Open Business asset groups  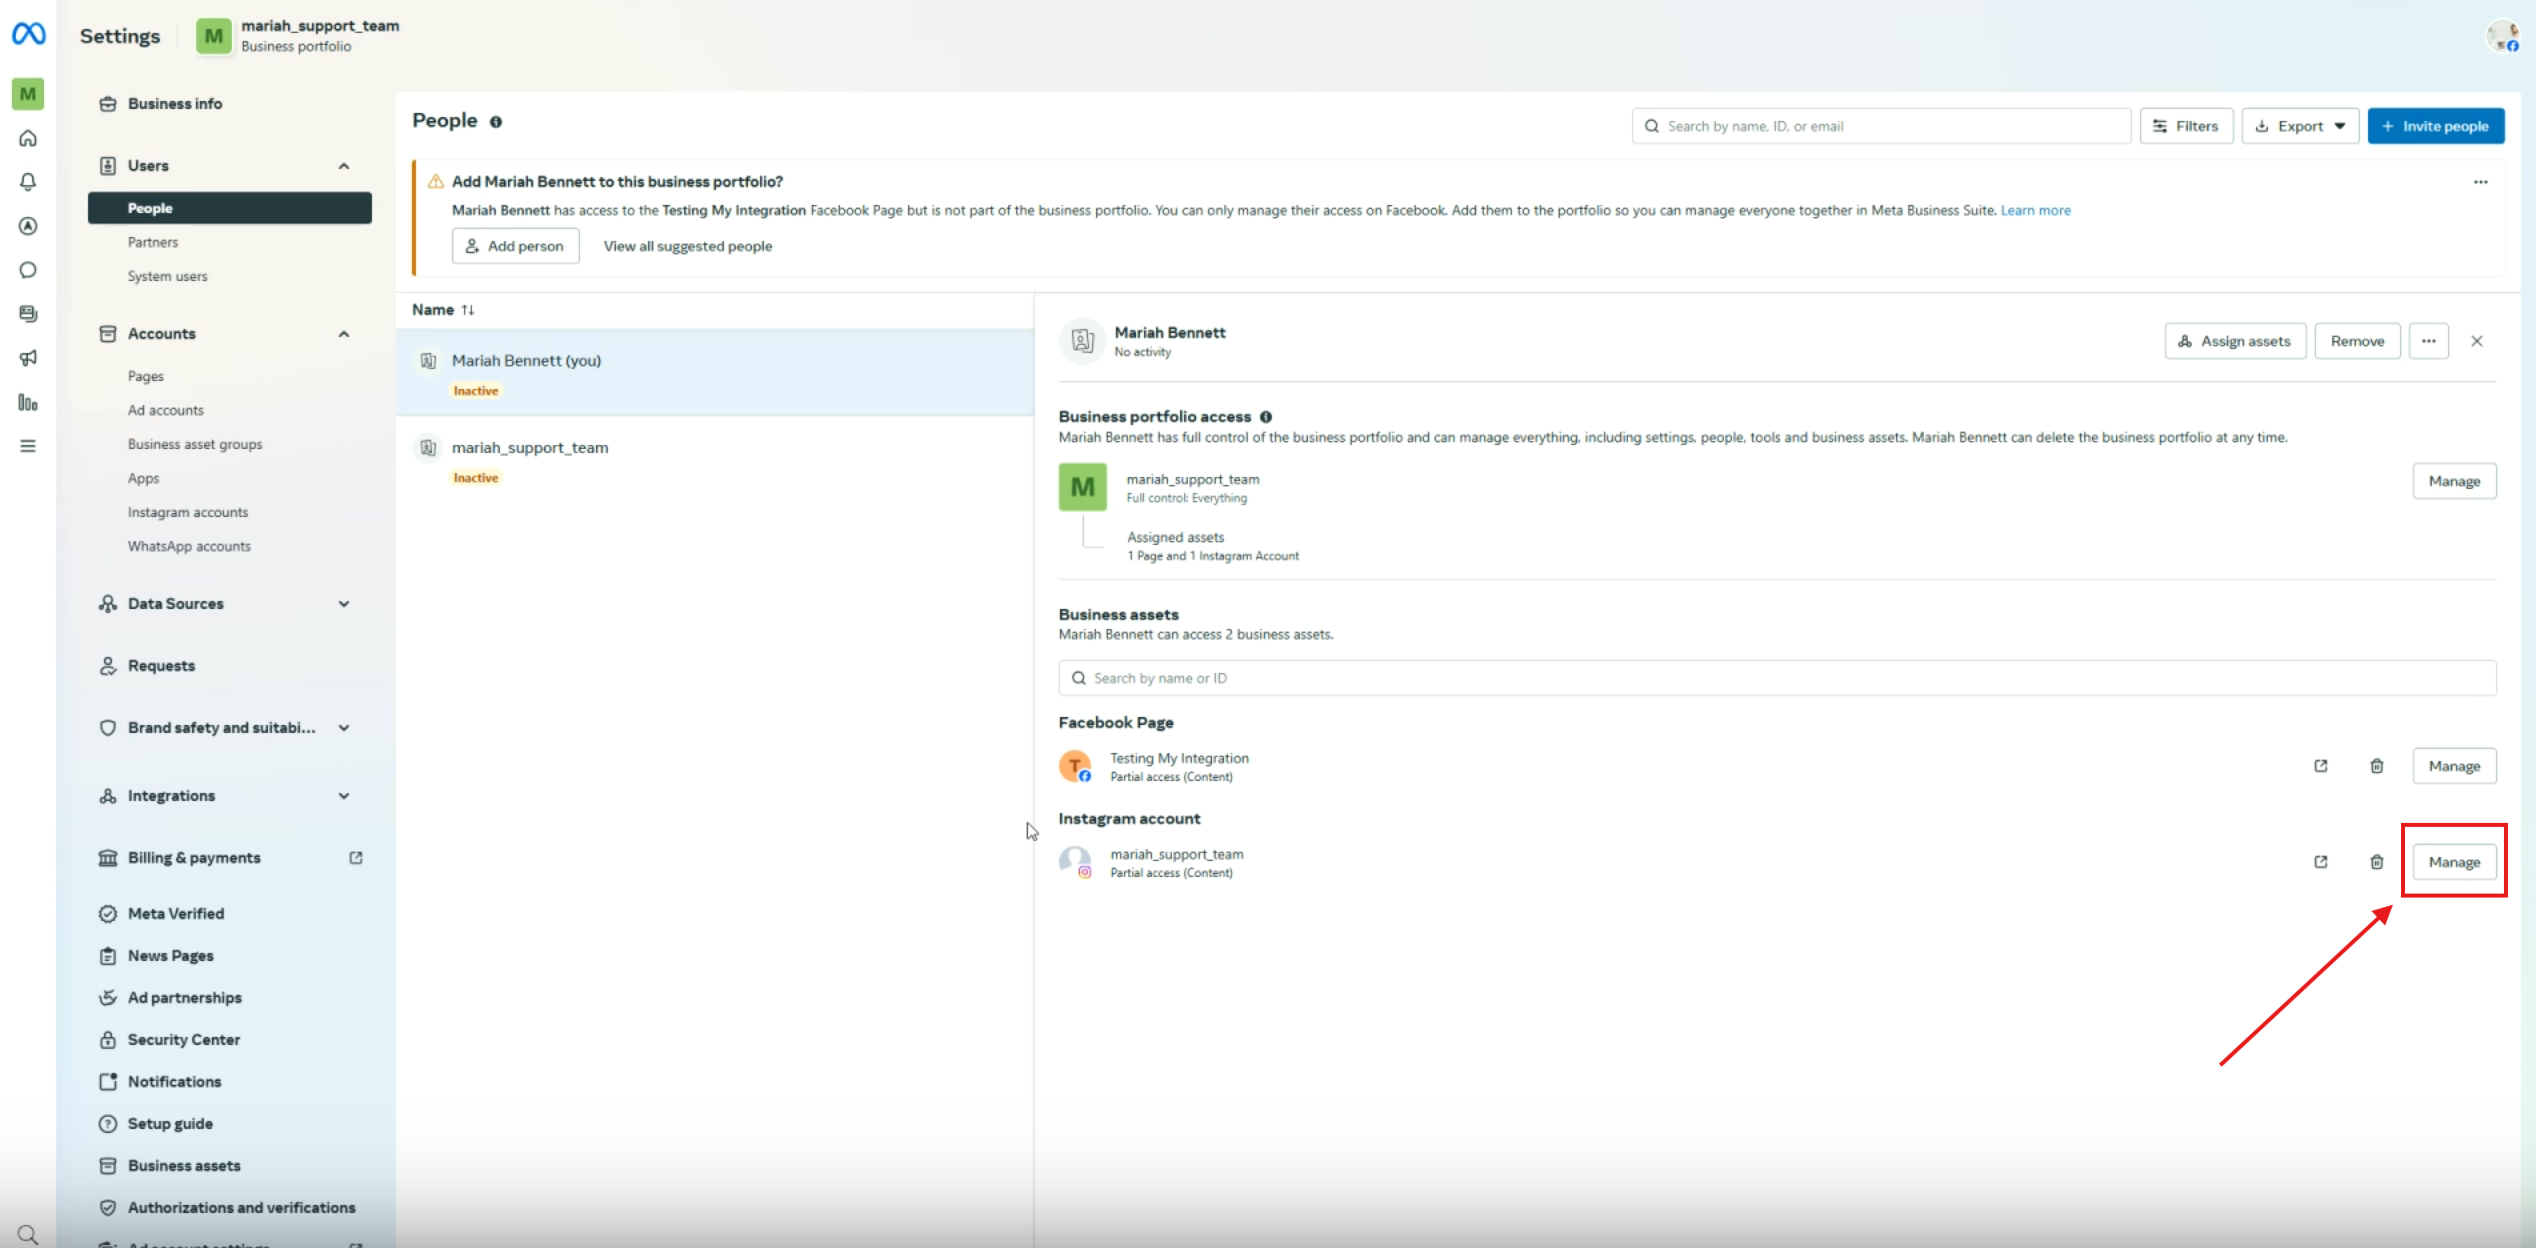tap(195, 444)
